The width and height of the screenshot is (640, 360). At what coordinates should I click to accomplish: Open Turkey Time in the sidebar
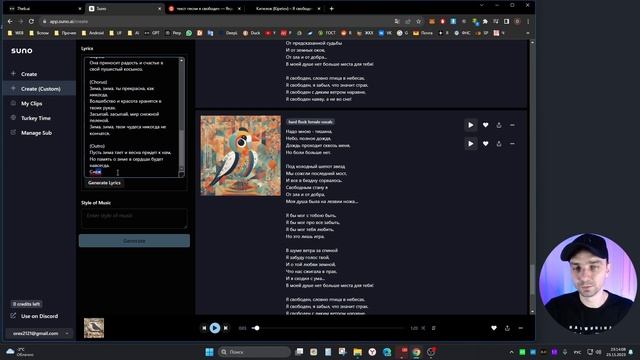pos(36,118)
